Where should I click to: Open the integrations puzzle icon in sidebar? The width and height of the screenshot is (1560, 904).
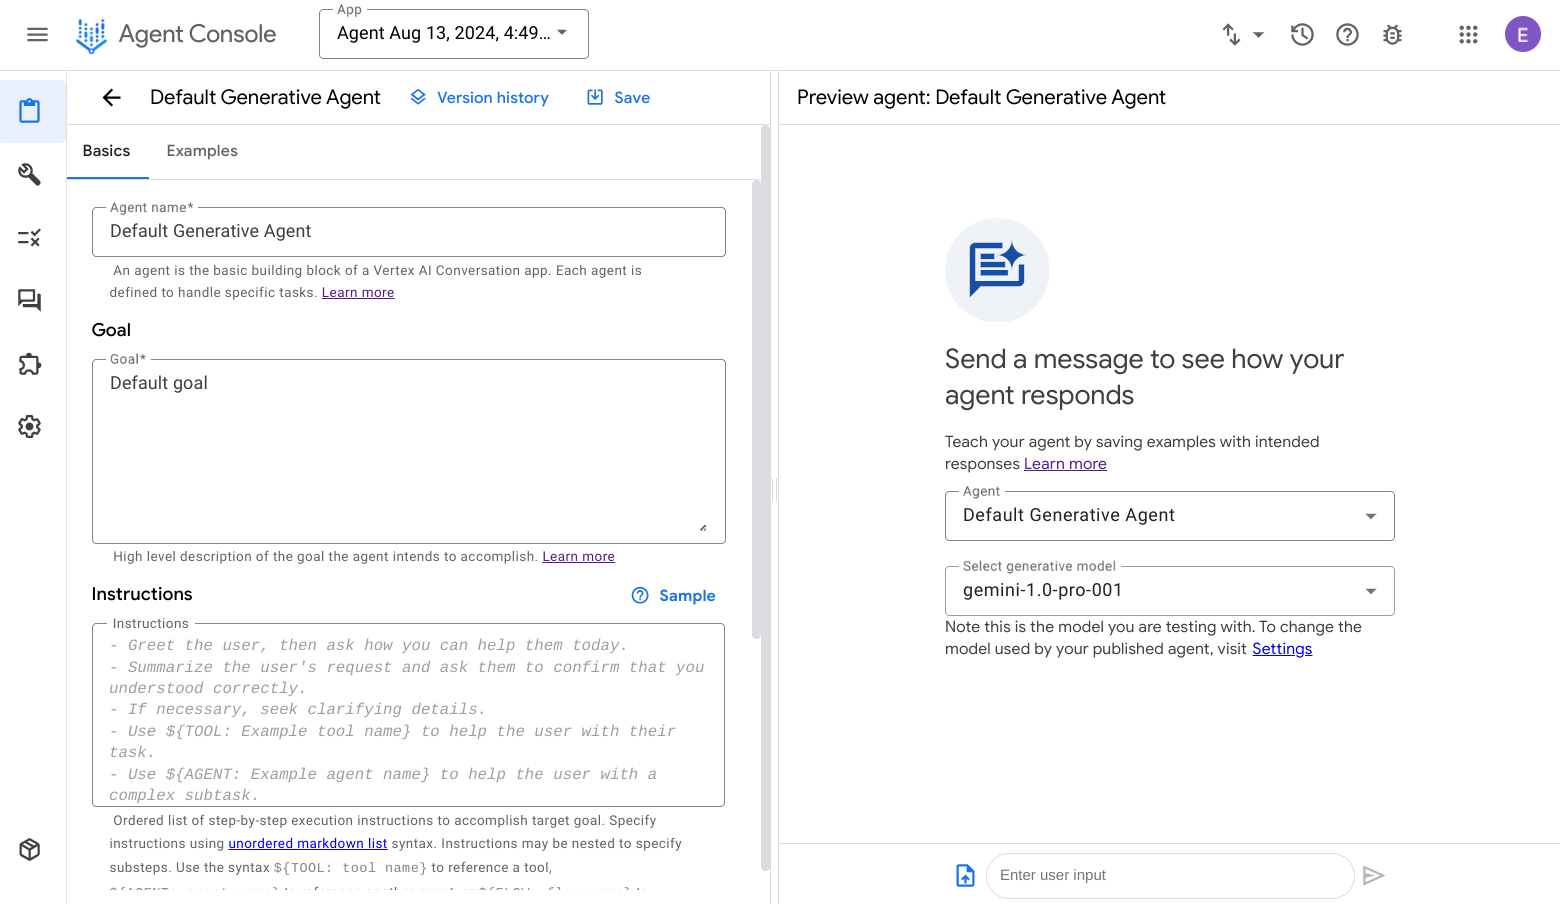[x=30, y=364]
